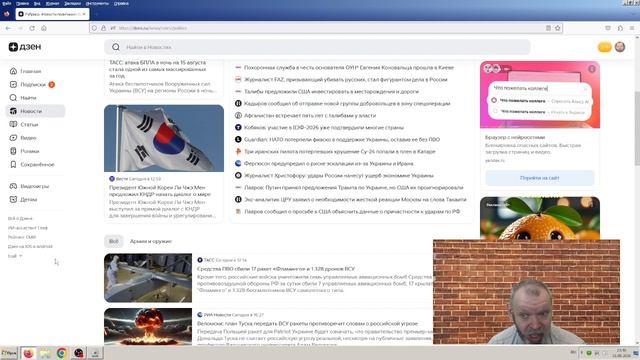Open the browser hamburger menu

(632, 28)
